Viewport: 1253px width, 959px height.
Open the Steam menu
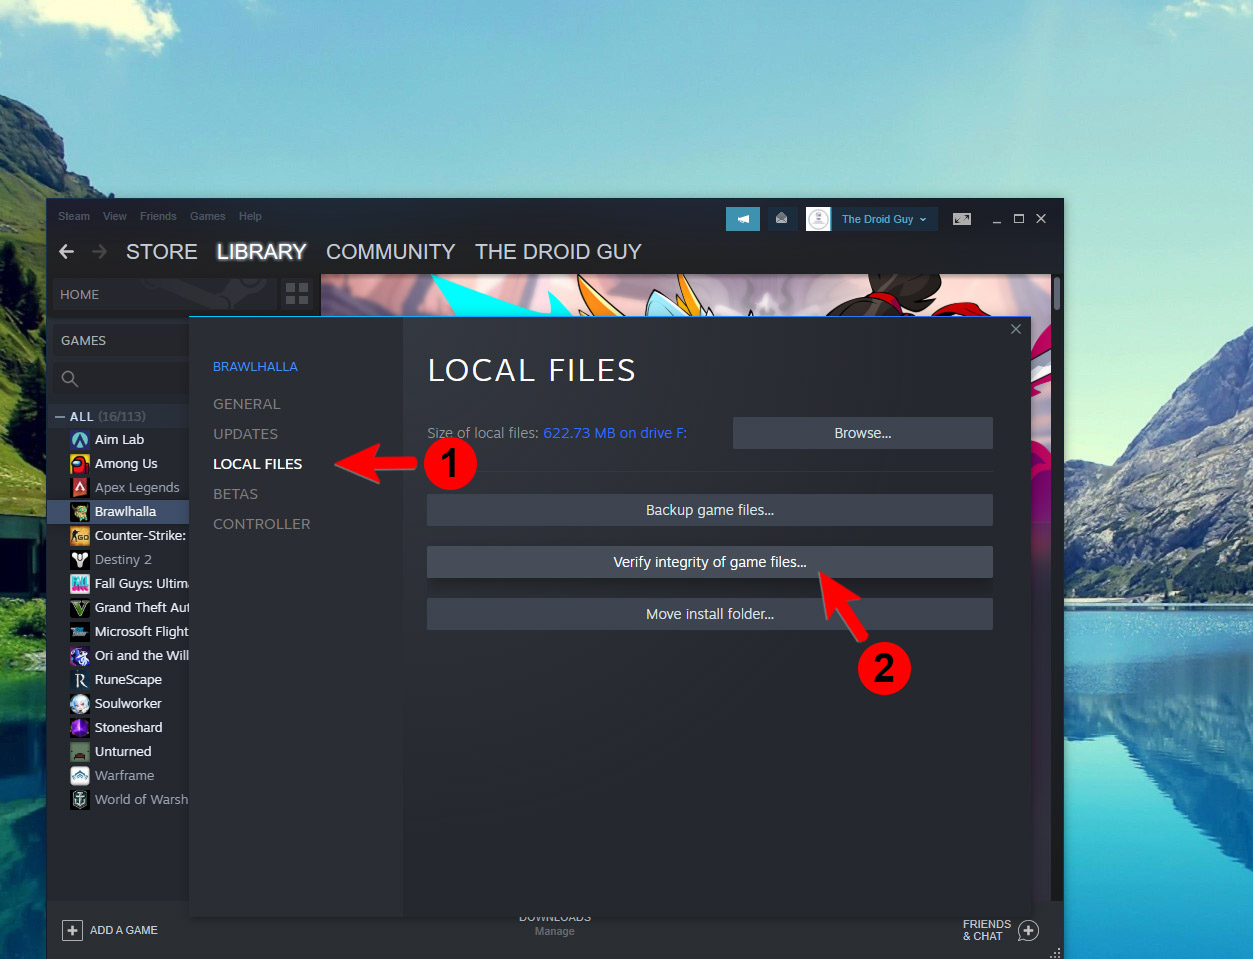pos(73,216)
